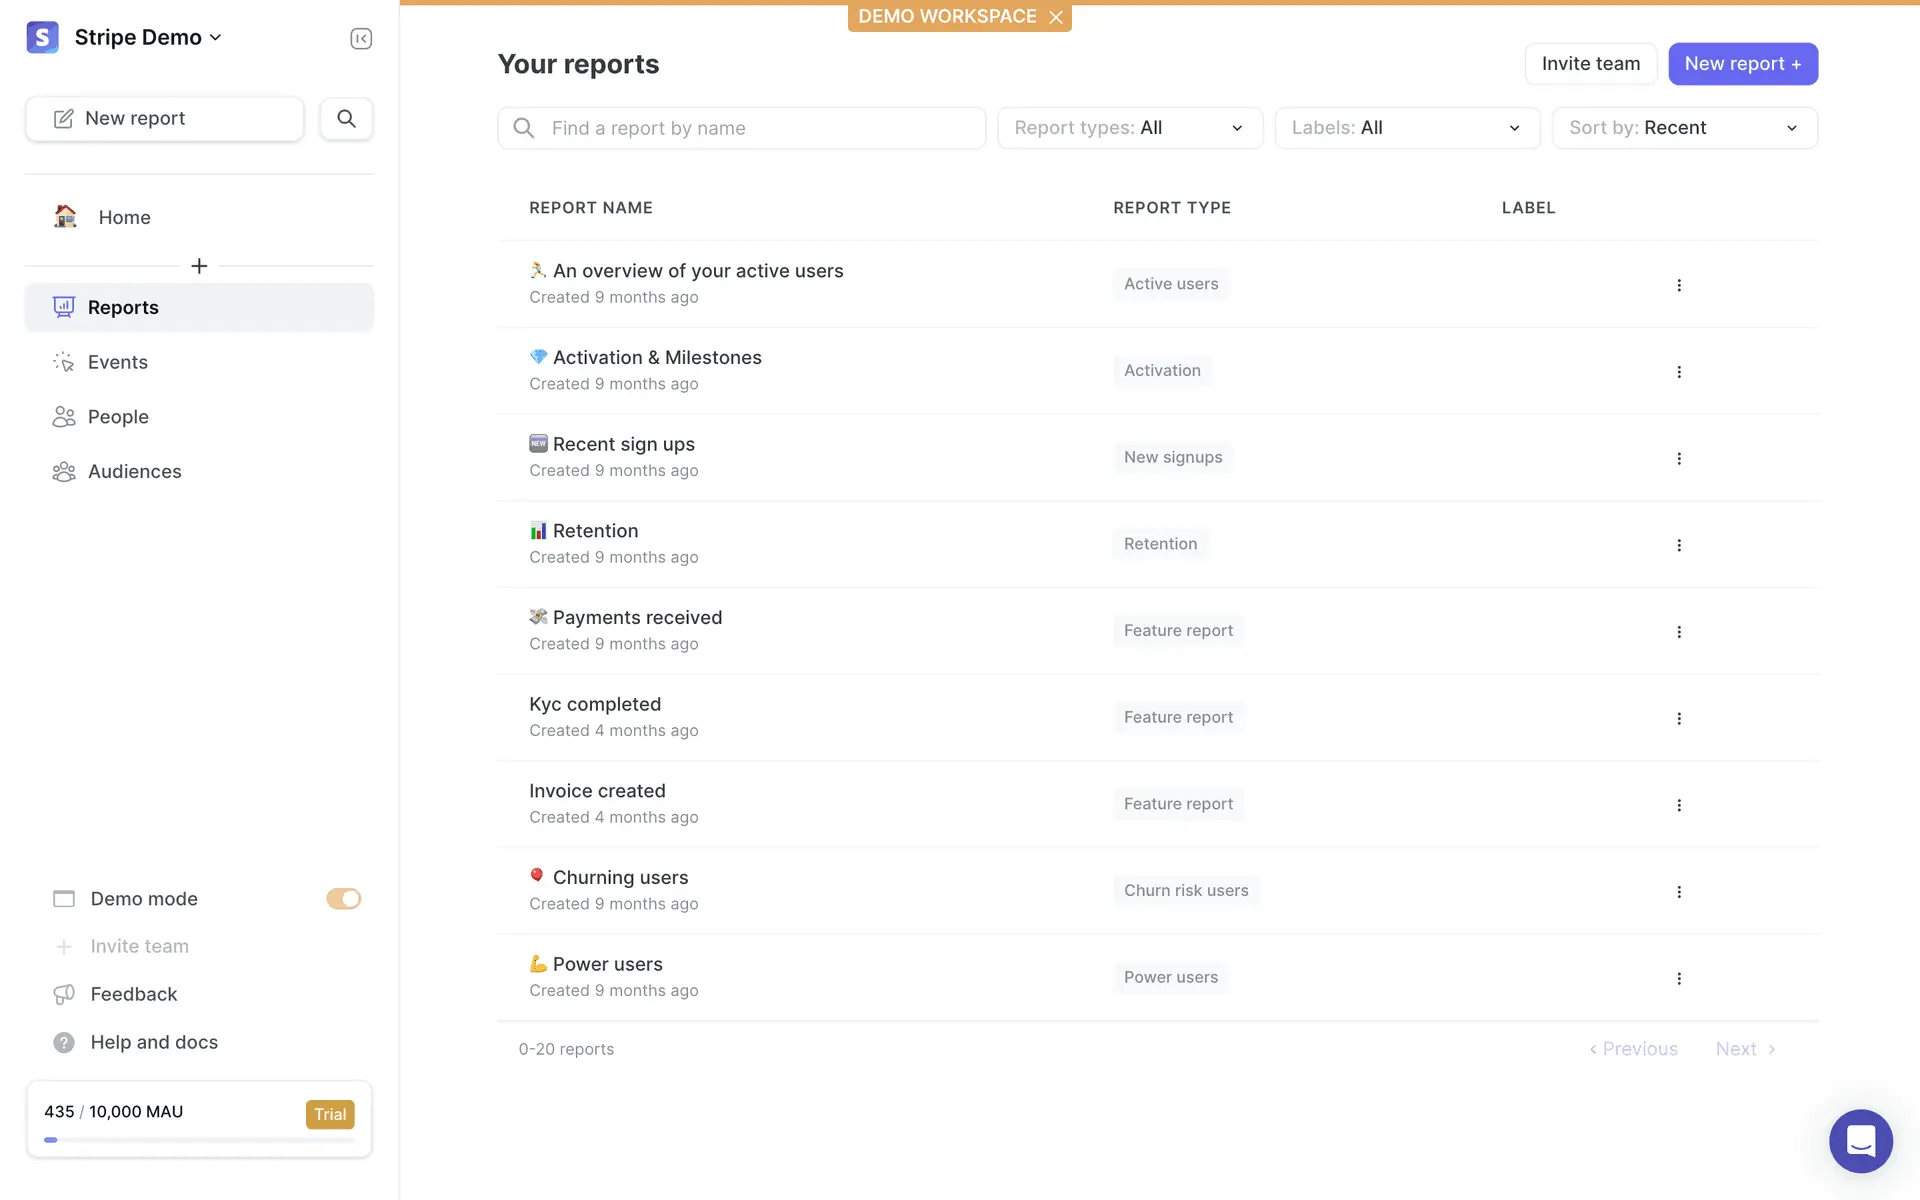Open three-dot menu for Power users report

tap(1679, 978)
